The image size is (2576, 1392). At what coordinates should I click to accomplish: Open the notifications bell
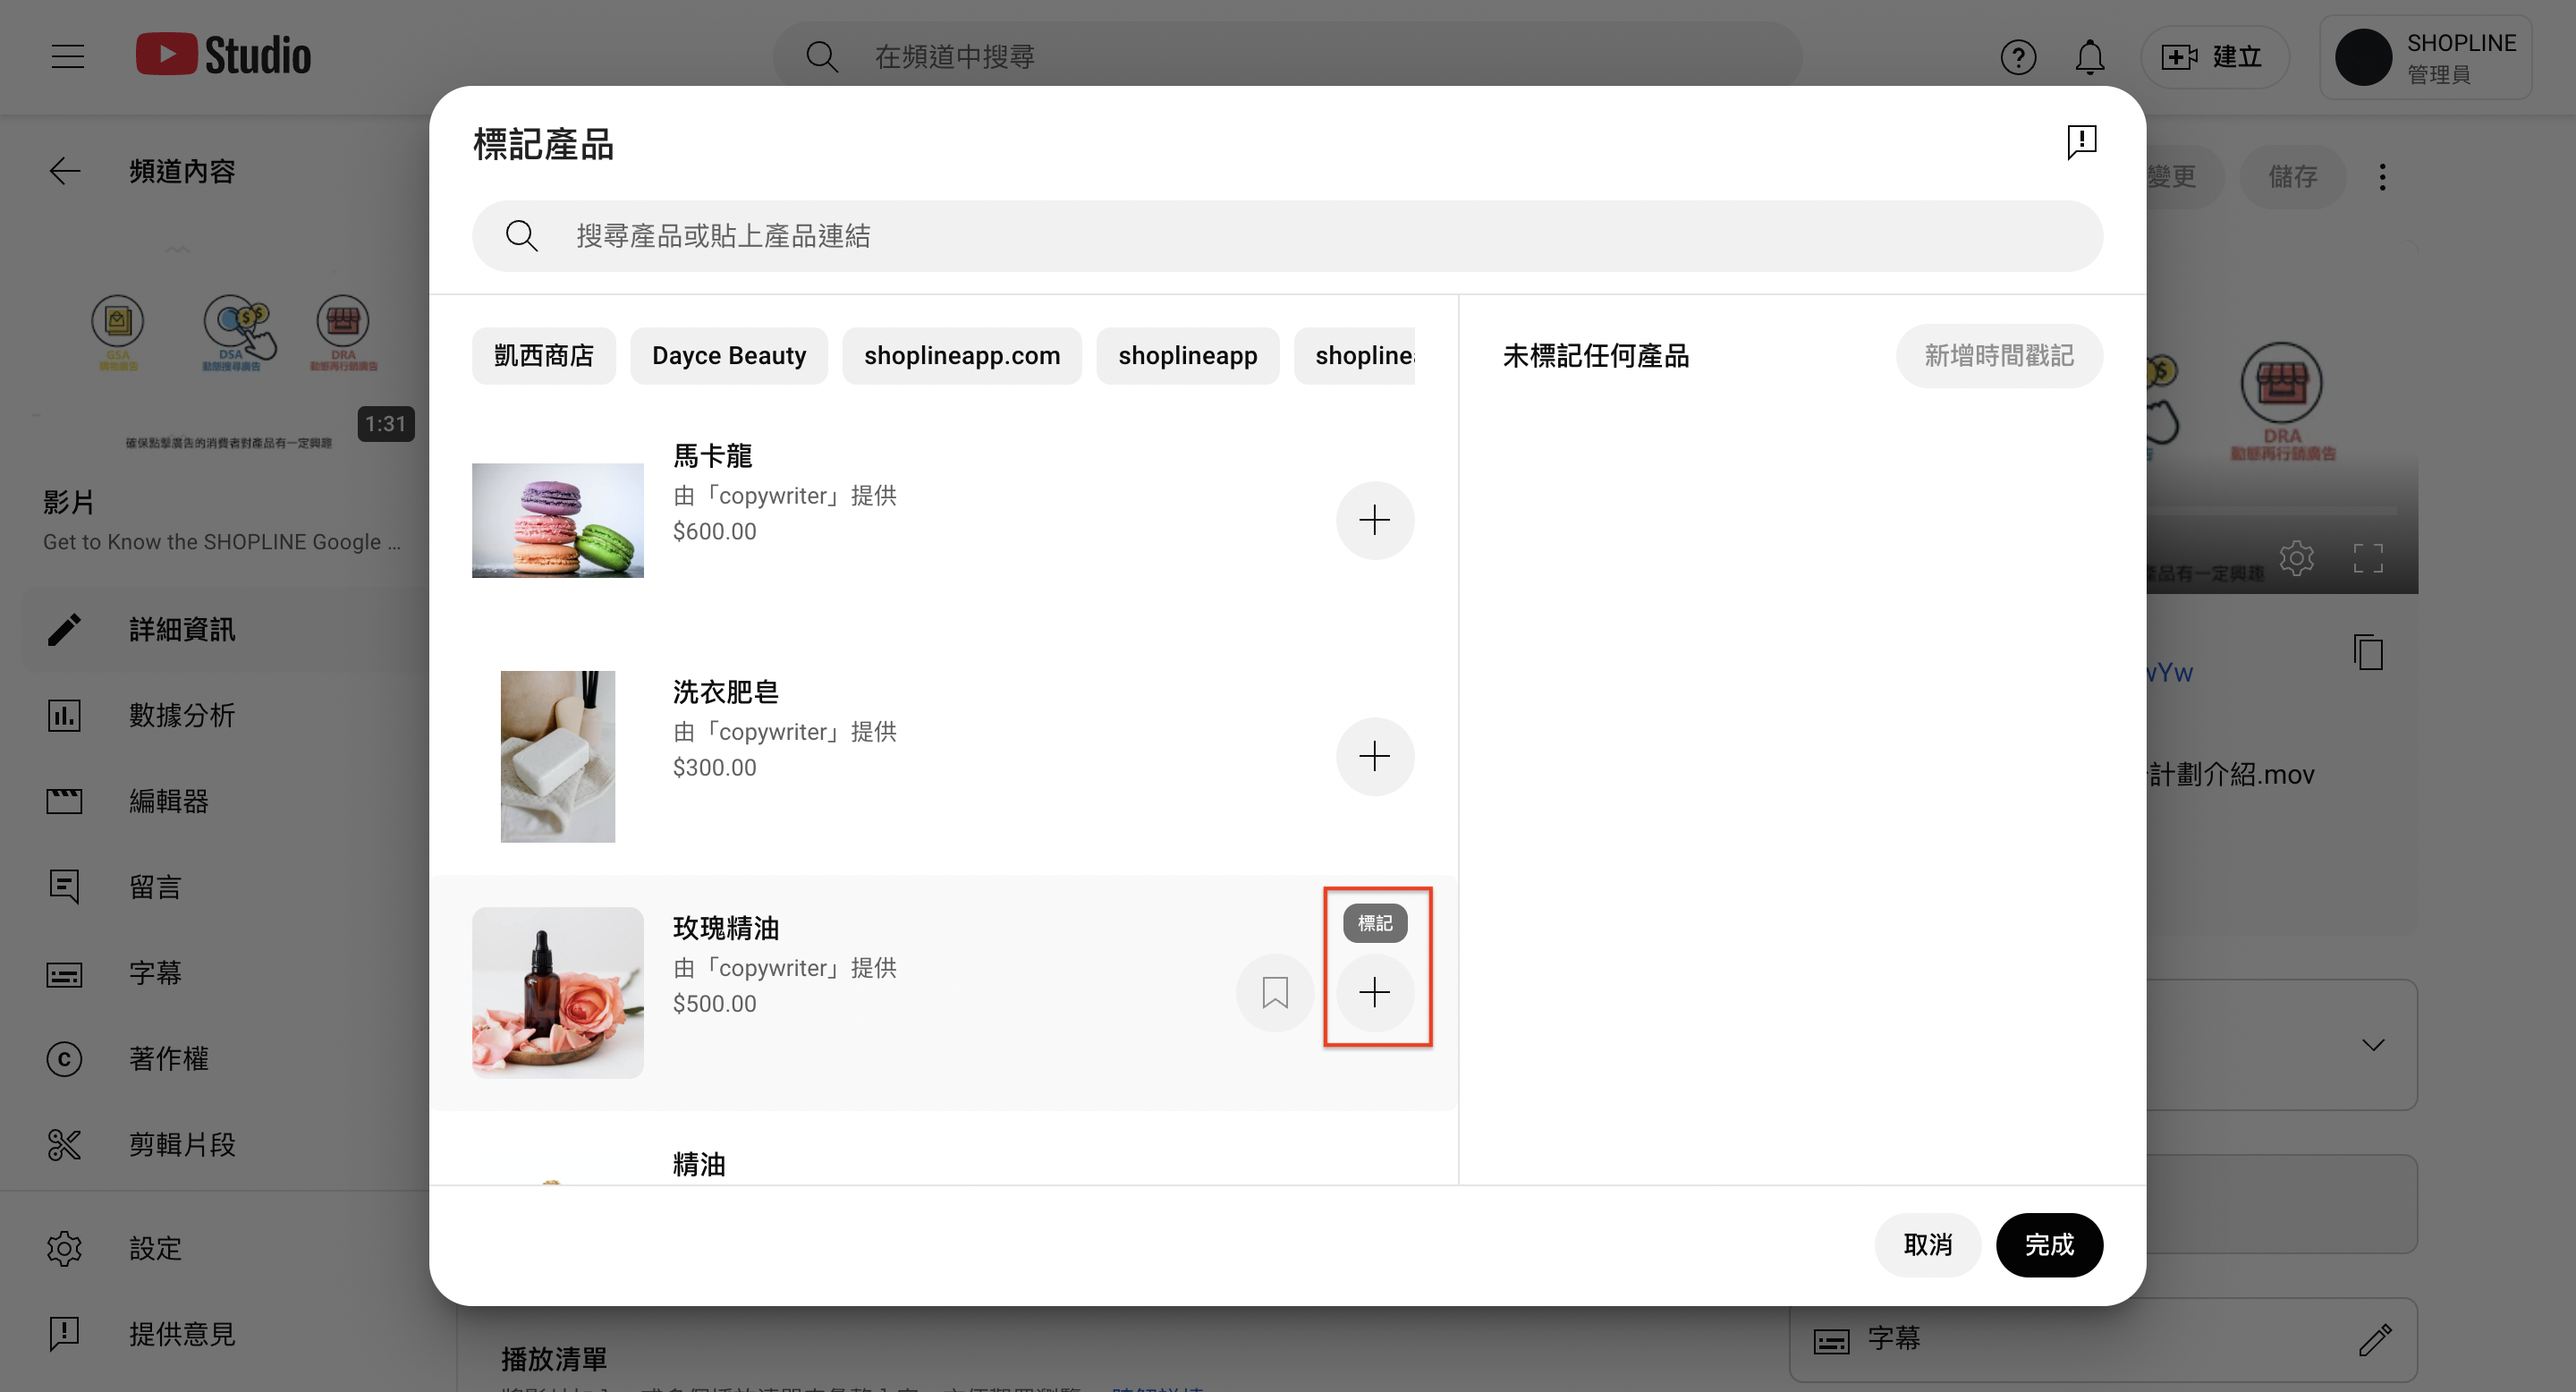point(2090,57)
